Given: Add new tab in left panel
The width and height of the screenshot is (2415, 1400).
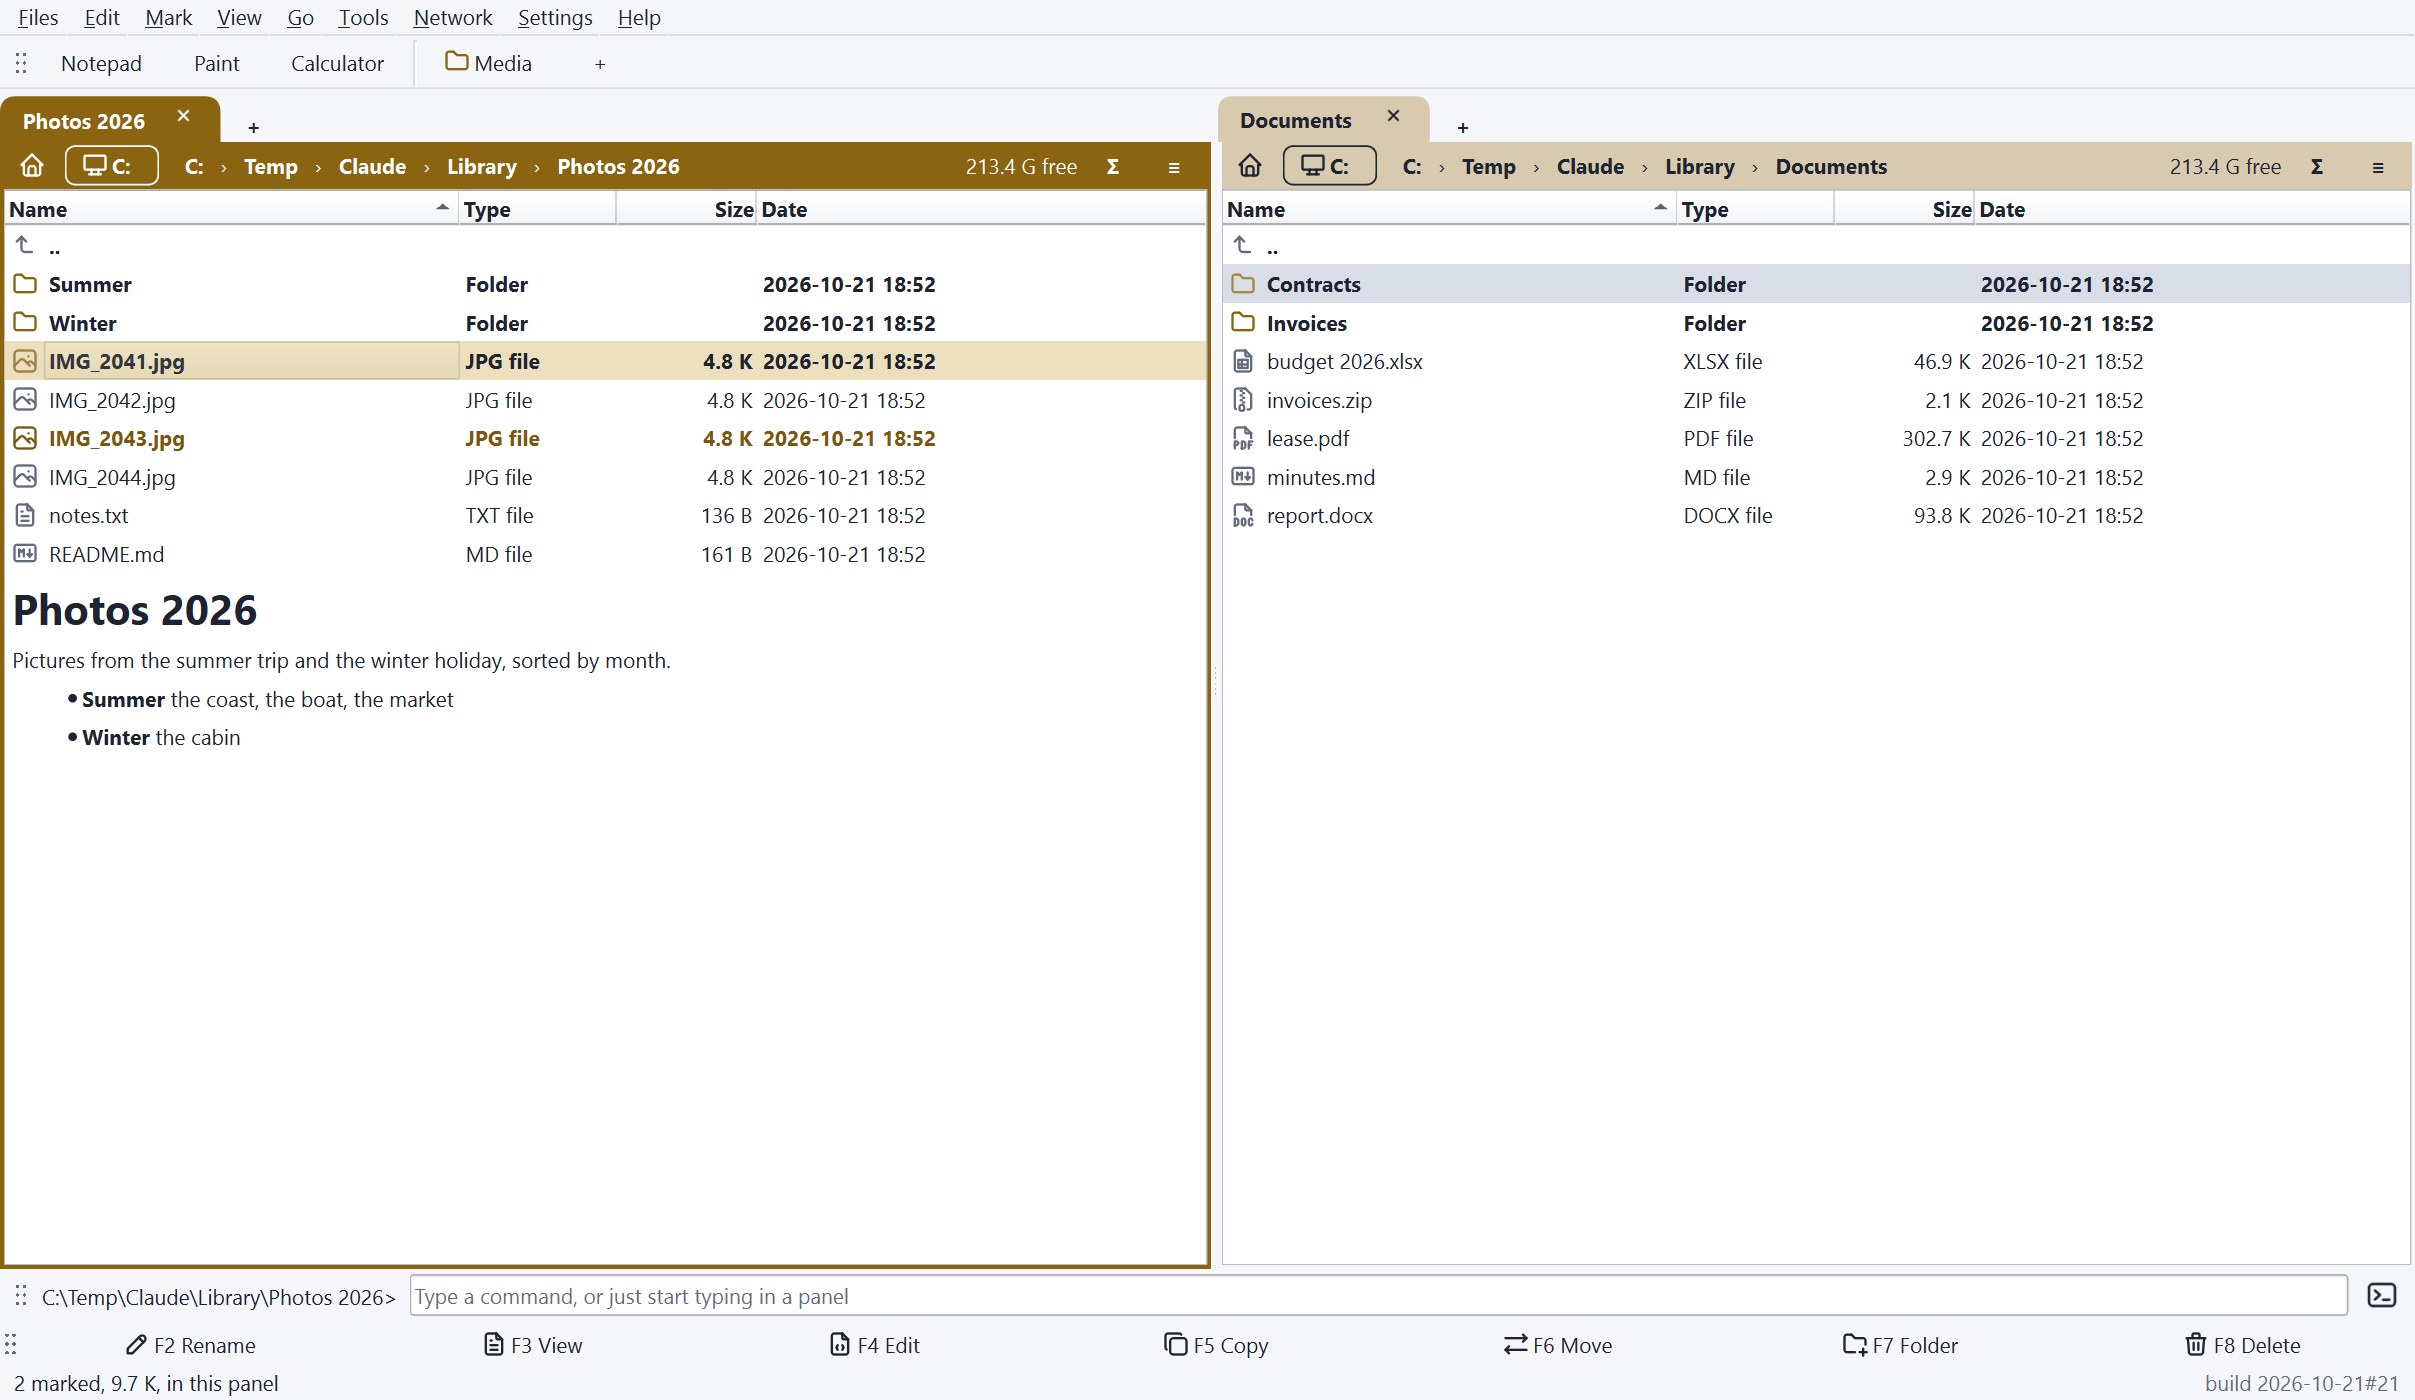Looking at the screenshot, I should (254, 127).
